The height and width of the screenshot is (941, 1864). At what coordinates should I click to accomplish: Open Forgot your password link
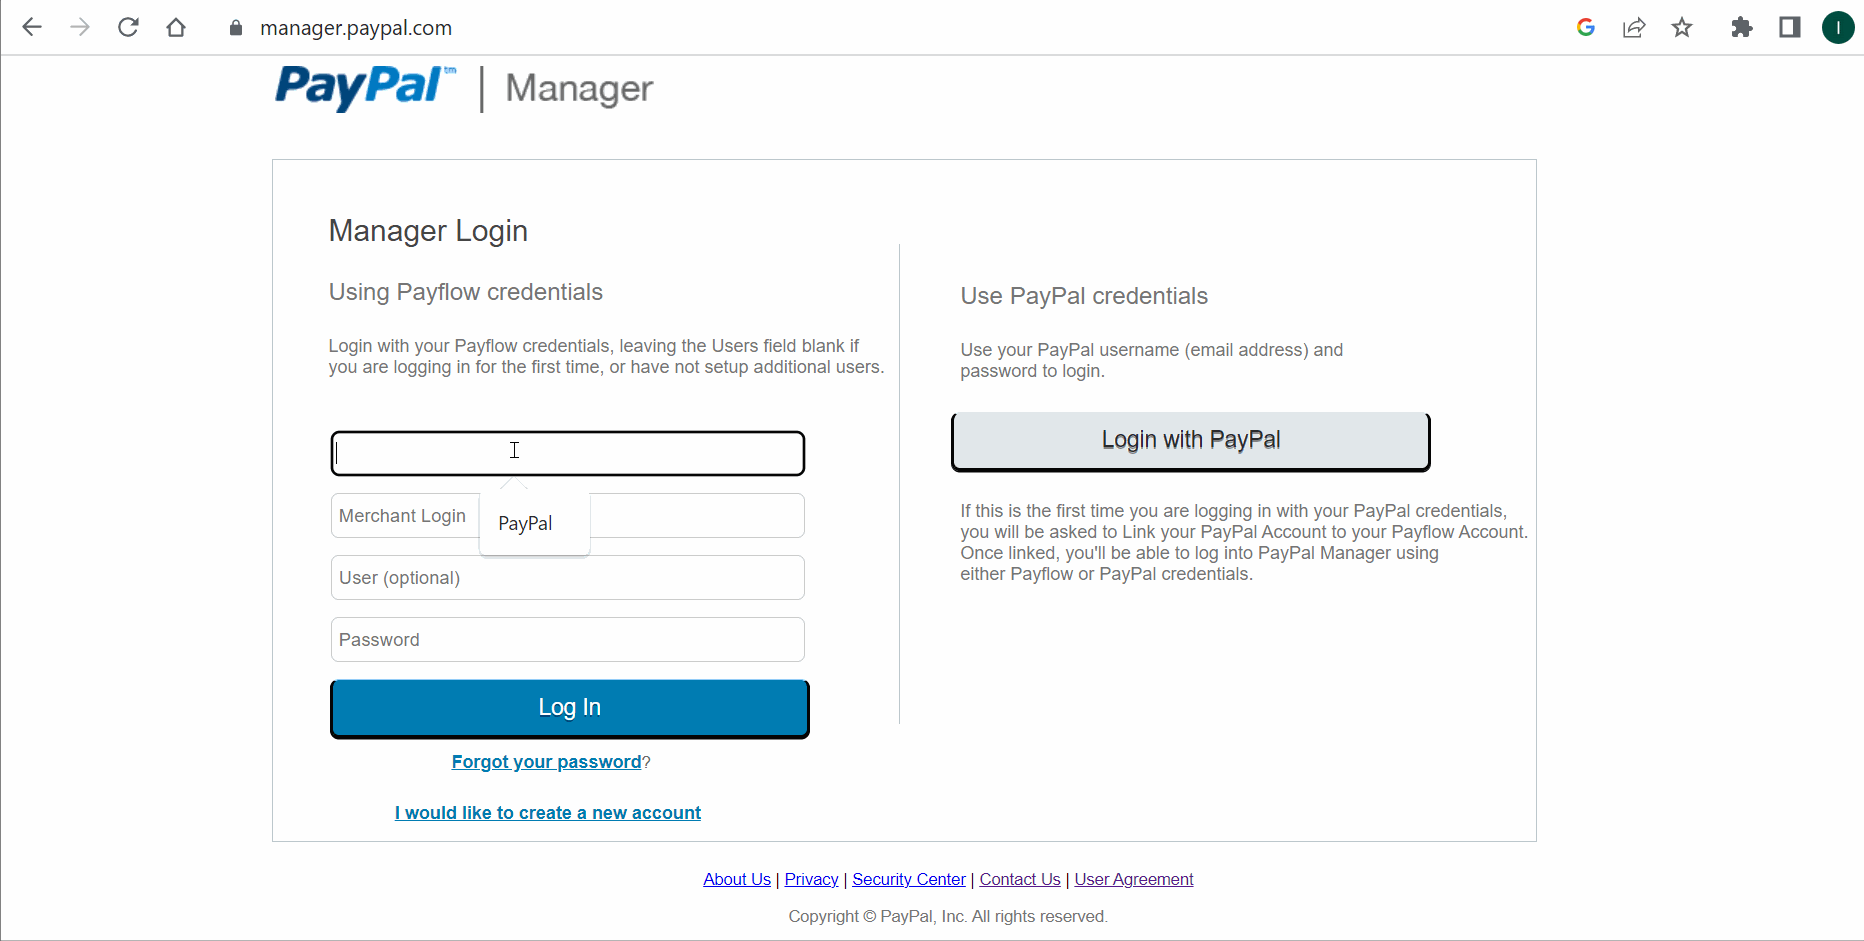tap(546, 762)
